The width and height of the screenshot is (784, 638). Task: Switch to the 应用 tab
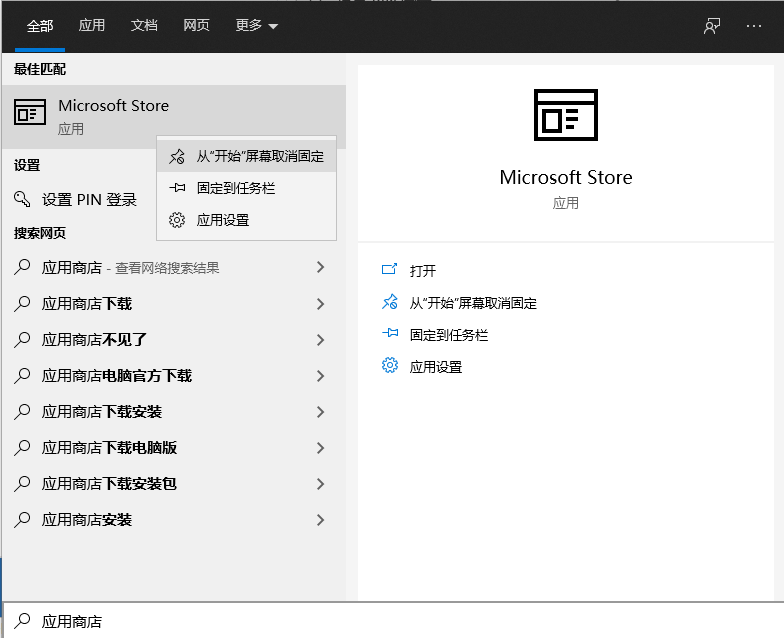(92, 26)
